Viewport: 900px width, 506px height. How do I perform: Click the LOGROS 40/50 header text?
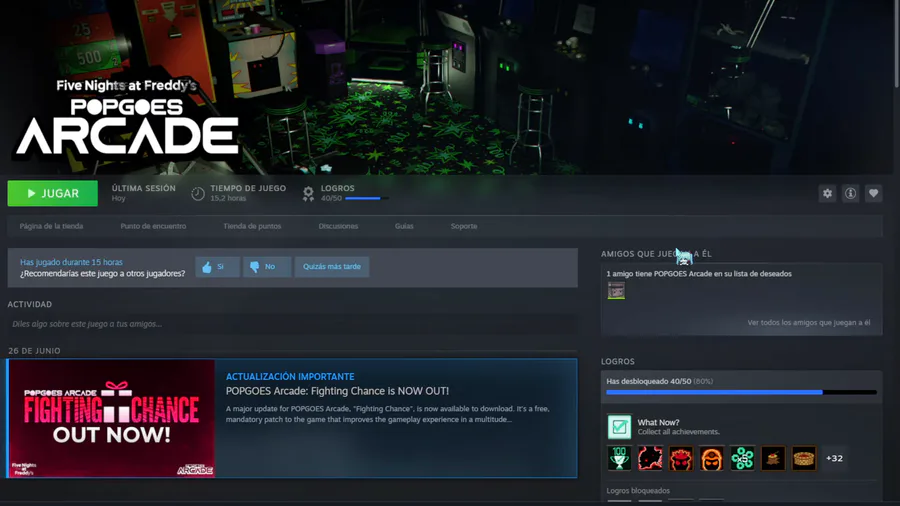[x=338, y=193]
